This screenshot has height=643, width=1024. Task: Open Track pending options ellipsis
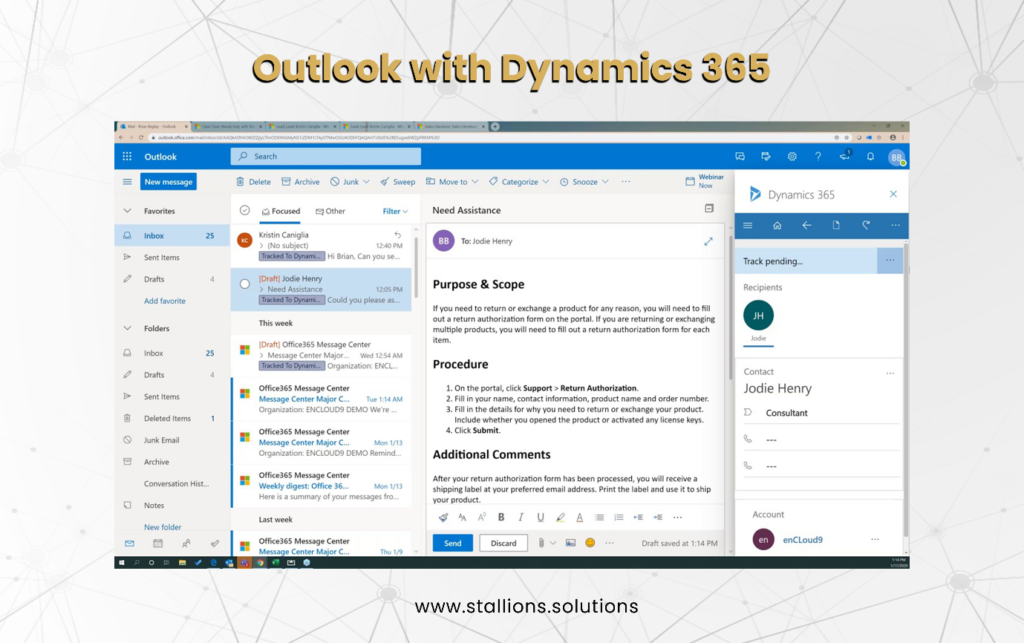[889, 260]
